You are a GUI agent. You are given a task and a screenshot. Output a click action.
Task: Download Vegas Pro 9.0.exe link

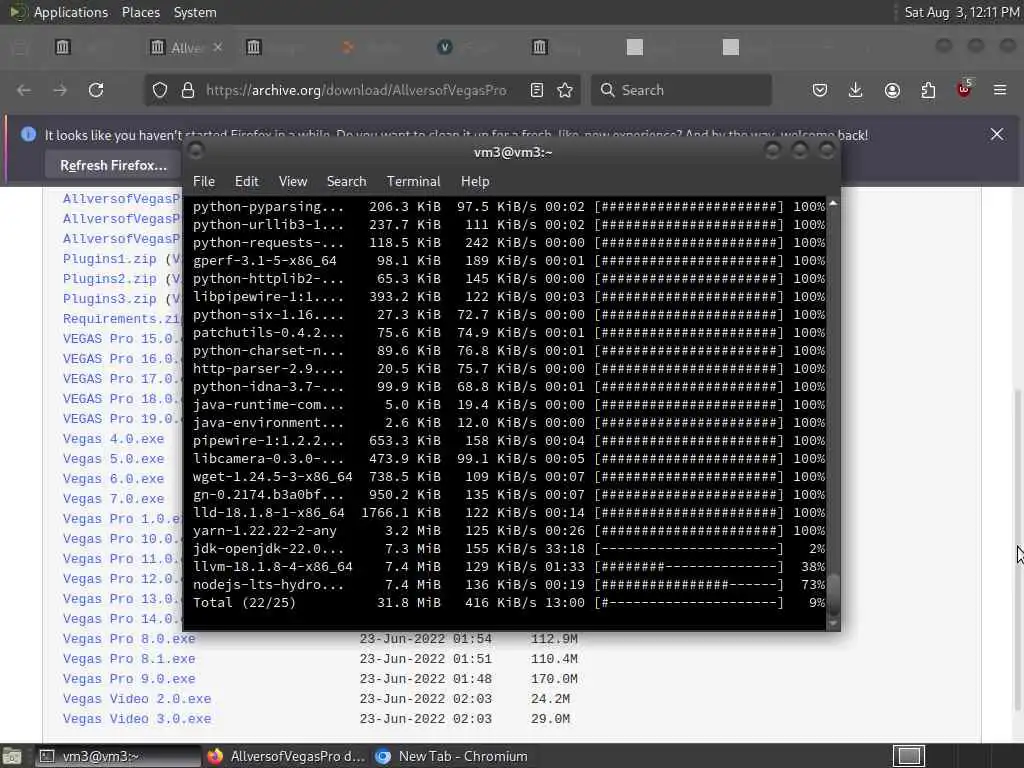tap(129, 679)
